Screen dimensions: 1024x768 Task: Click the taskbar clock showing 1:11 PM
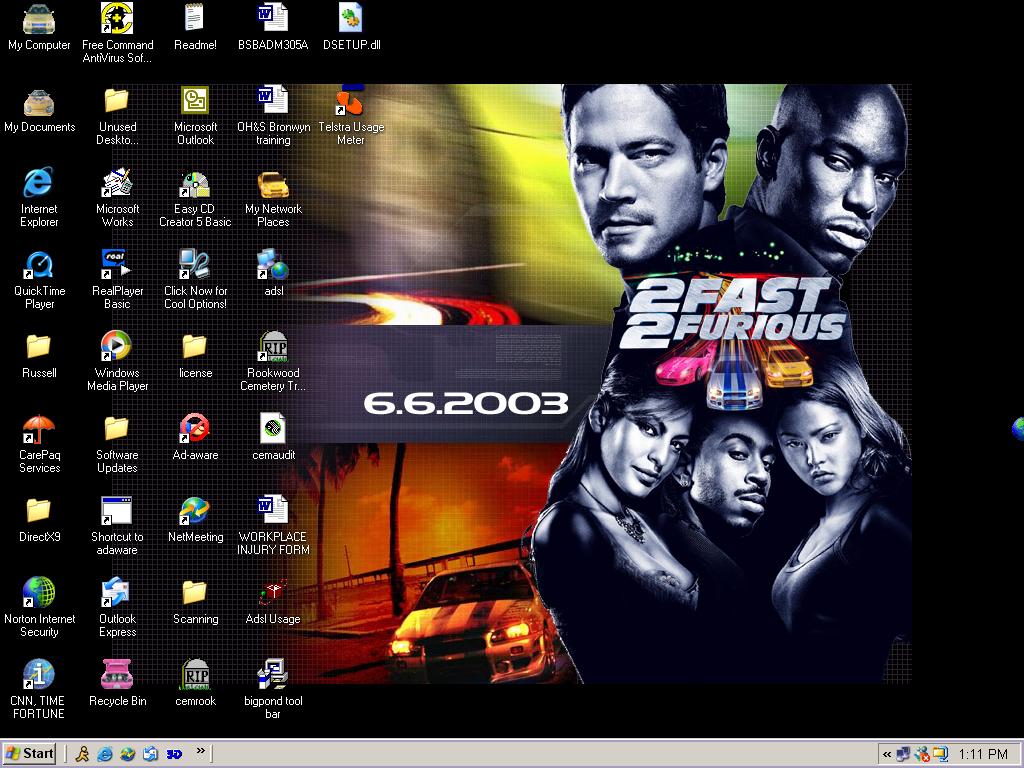[982, 754]
